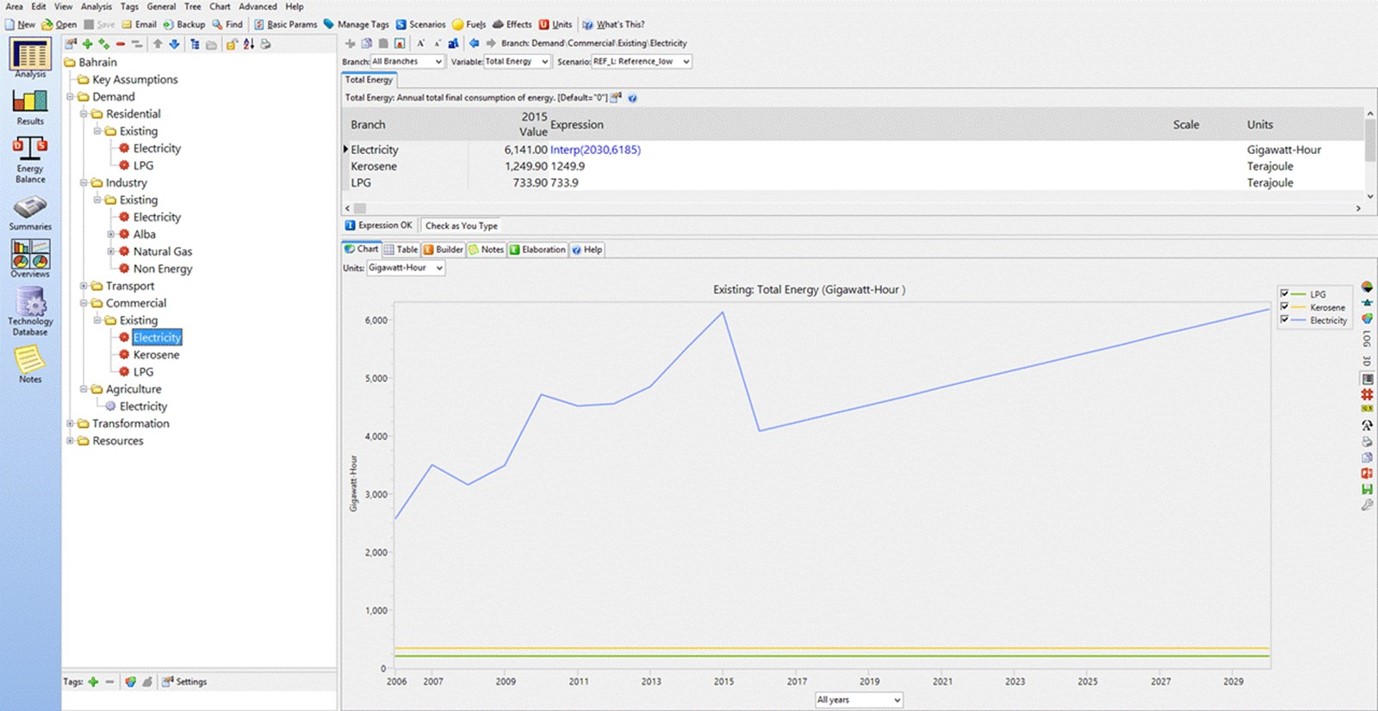Open the Summaries view
Image resolution: width=1378 pixels, height=711 pixels.
pyautogui.click(x=30, y=213)
